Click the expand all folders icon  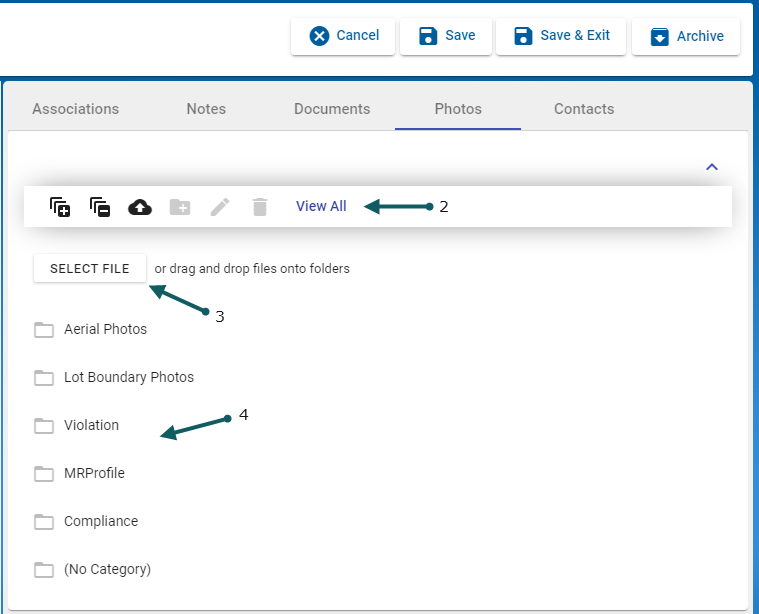(60, 207)
